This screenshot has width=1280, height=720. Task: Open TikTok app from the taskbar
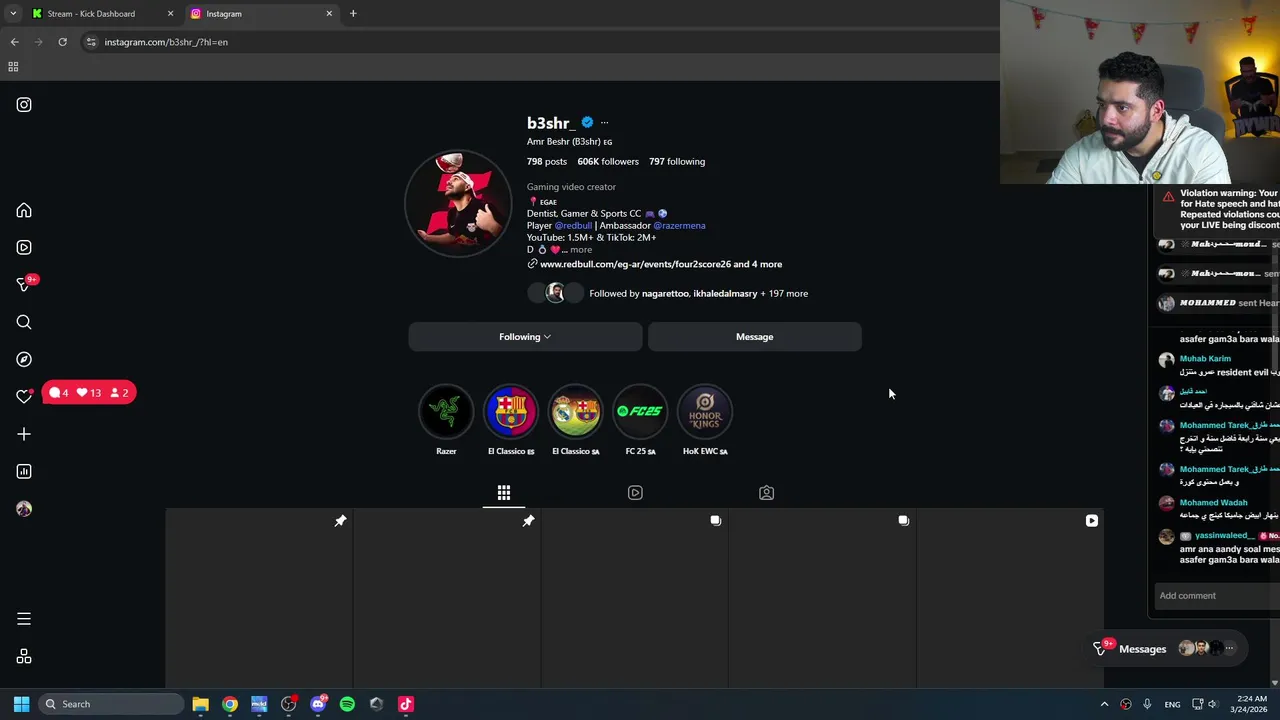[x=406, y=704]
